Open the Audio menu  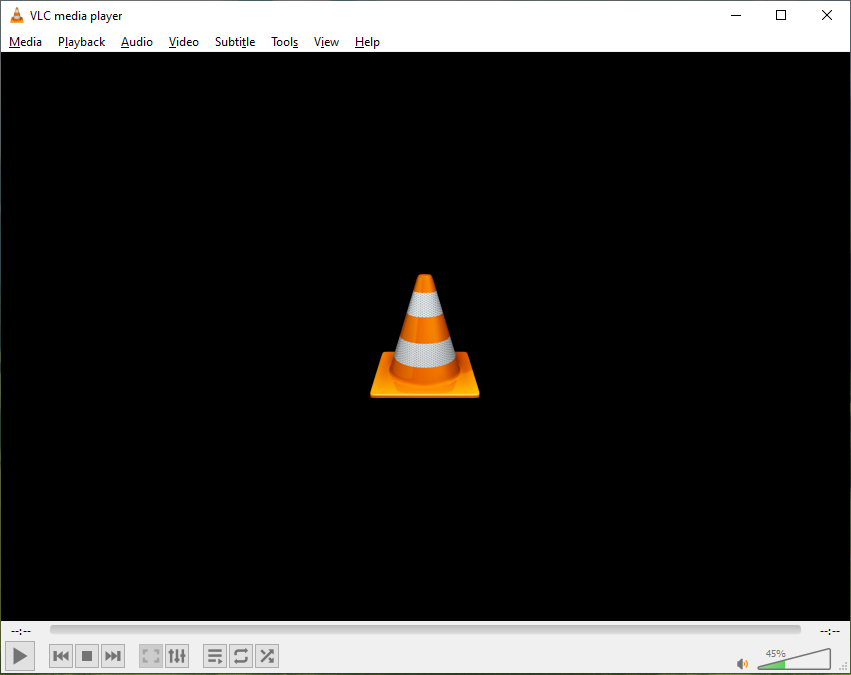point(137,42)
